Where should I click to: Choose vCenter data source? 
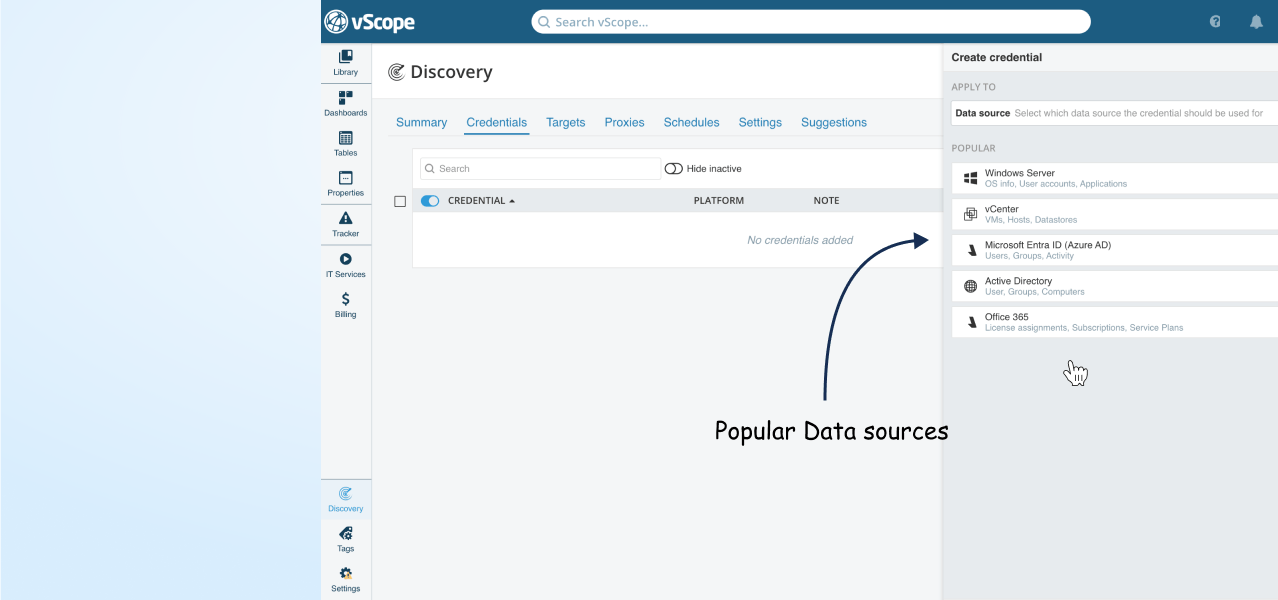click(1114, 214)
